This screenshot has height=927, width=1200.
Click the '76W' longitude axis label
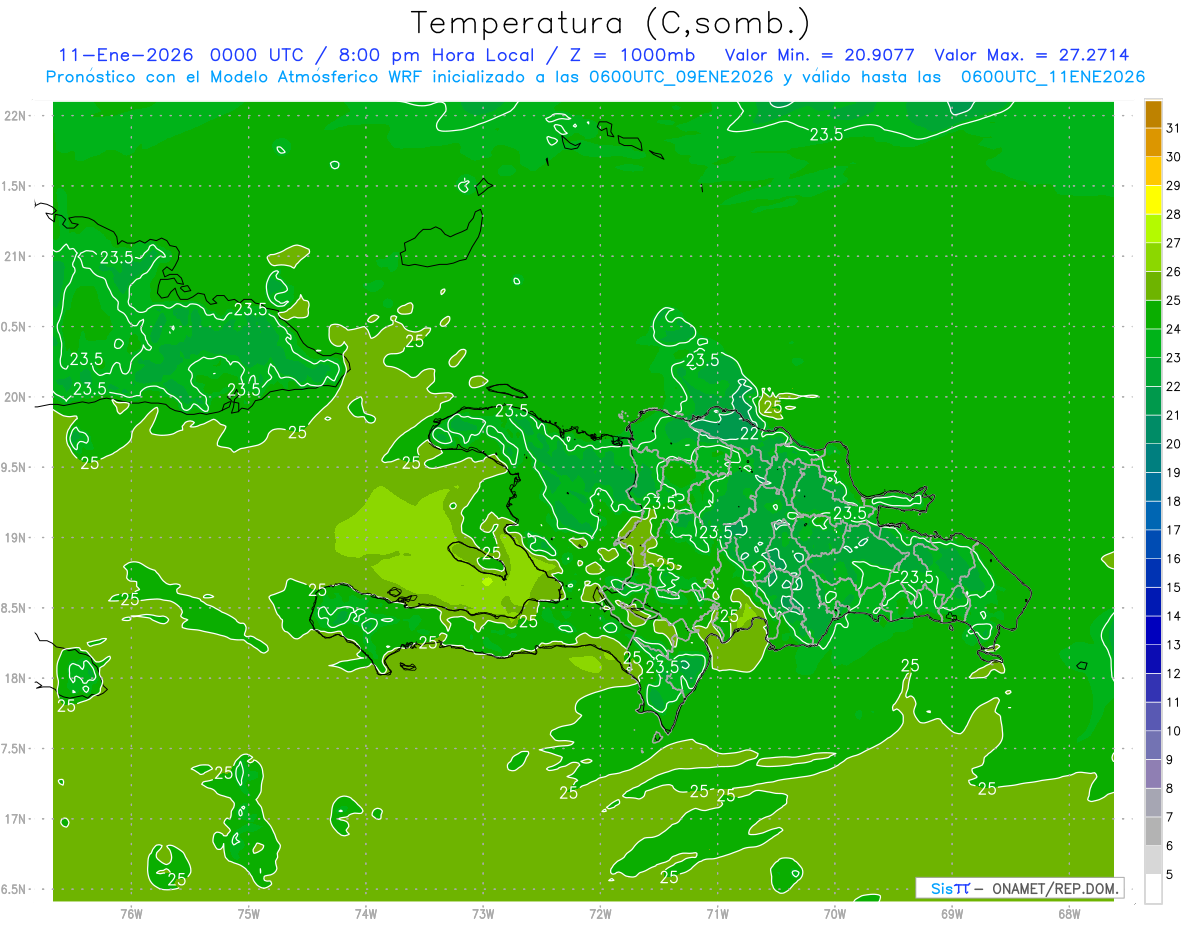pos(131,914)
